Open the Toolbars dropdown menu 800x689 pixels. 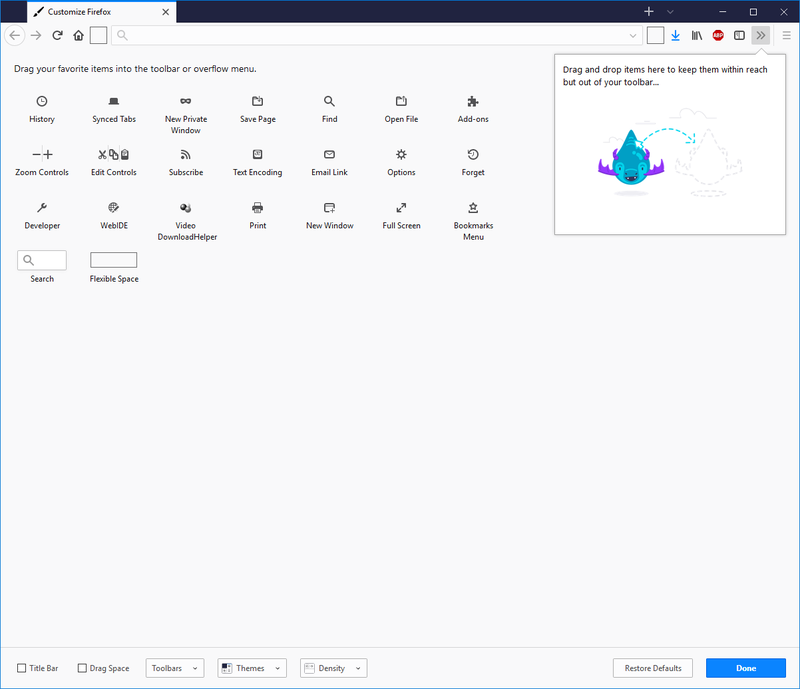(x=175, y=668)
